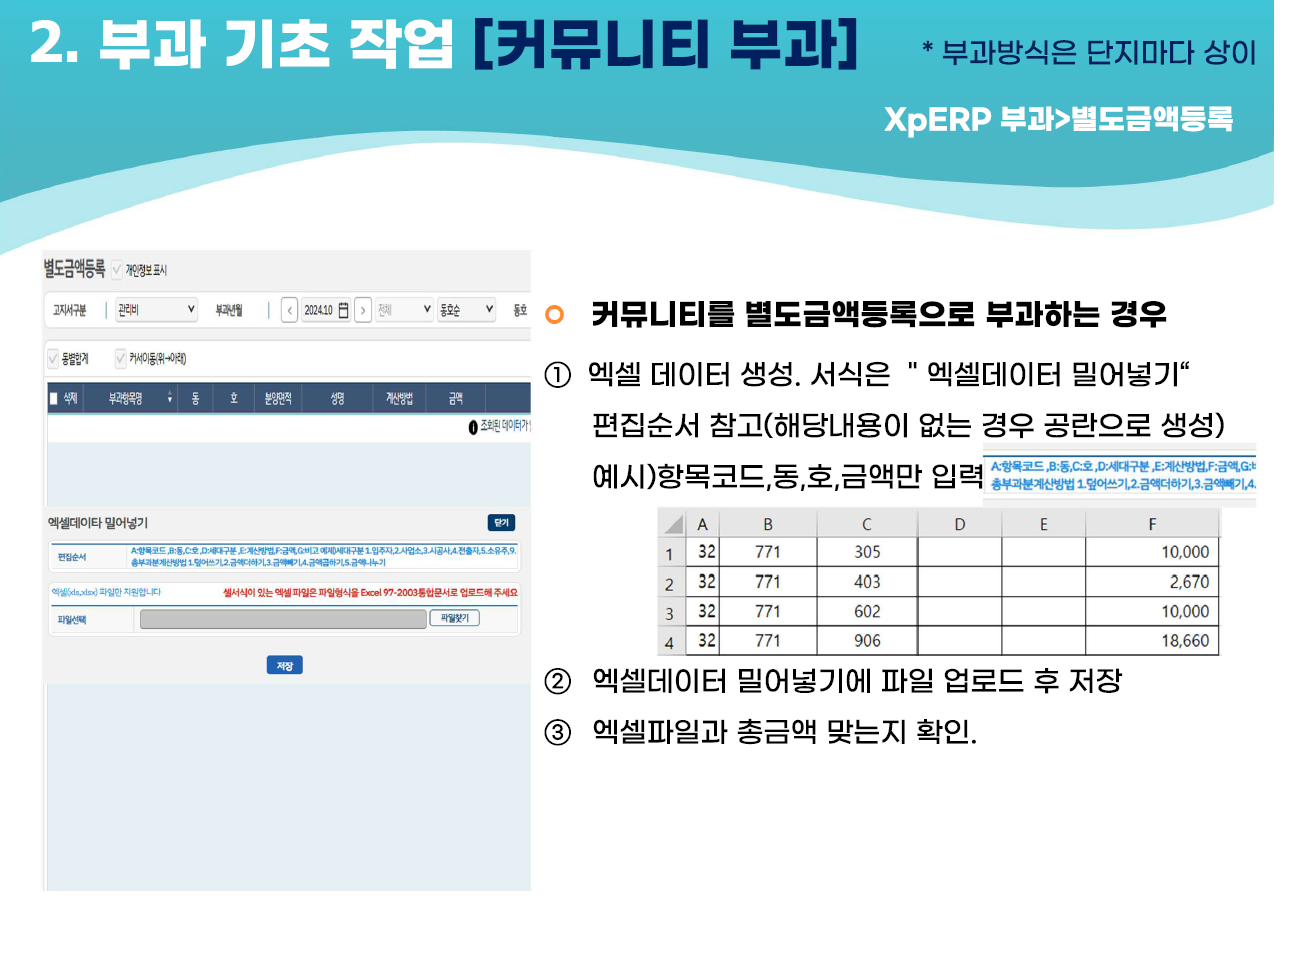Toggle 커서이동(위→아래) checkbox
This screenshot has width=1309, height=954.
click(121, 357)
